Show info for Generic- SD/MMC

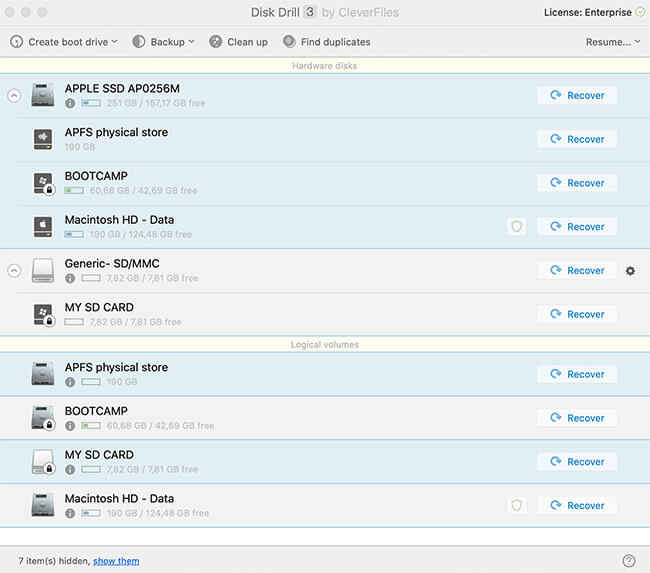pyautogui.click(x=70, y=278)
